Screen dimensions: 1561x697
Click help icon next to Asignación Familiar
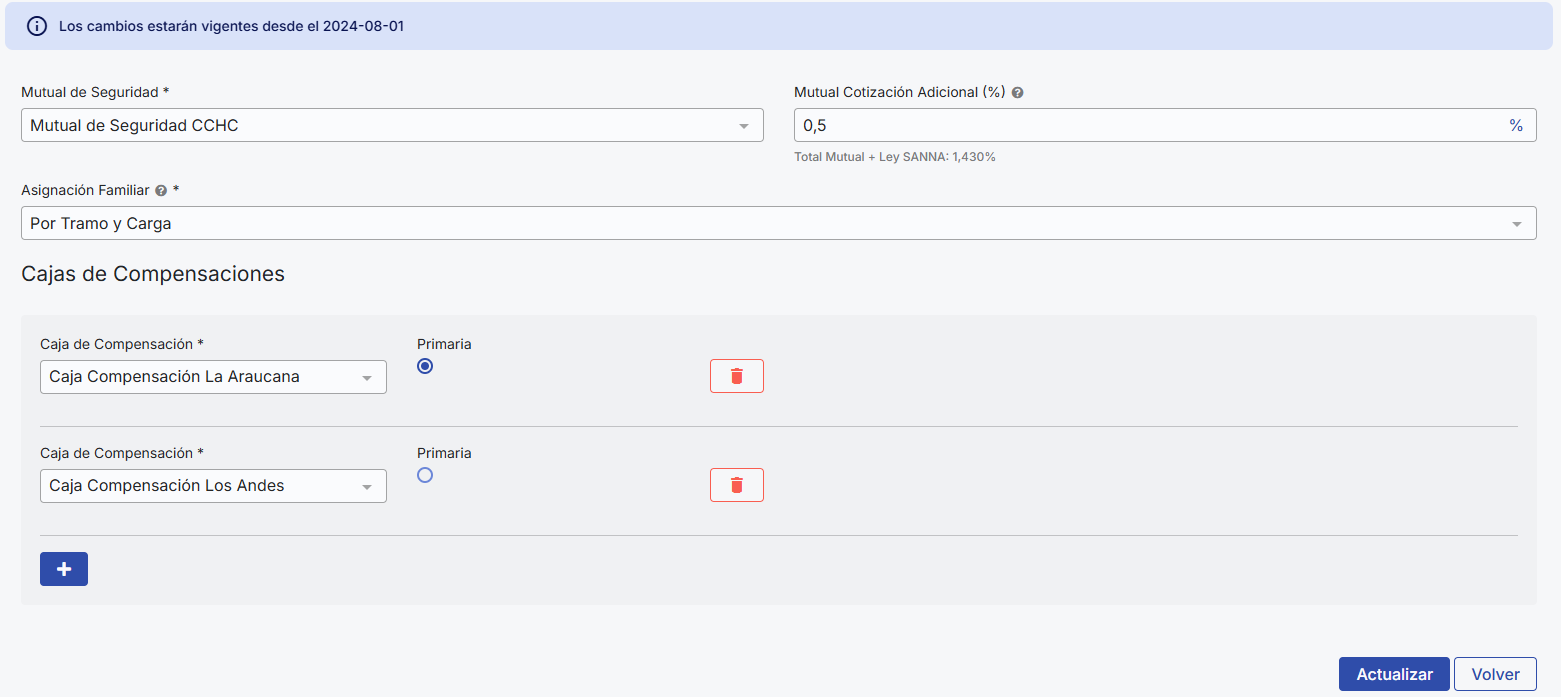click(161, 190)
